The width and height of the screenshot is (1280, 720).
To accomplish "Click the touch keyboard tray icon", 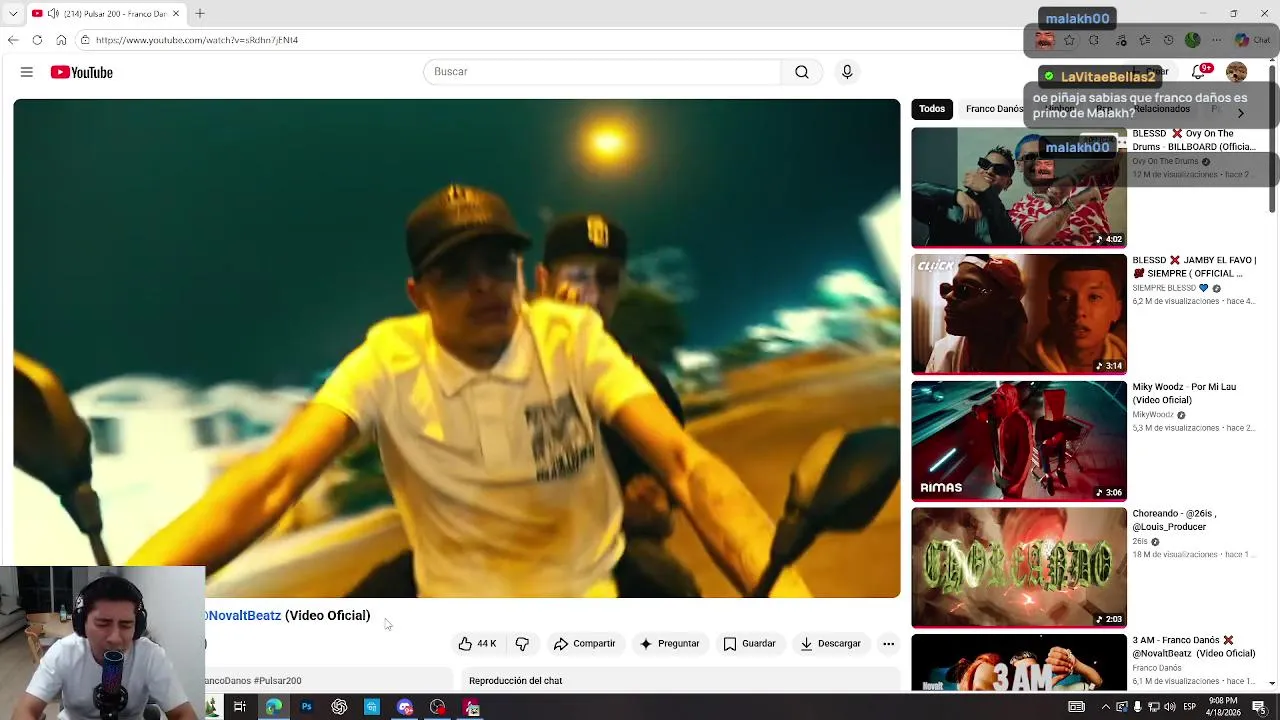I will 1076,707.
